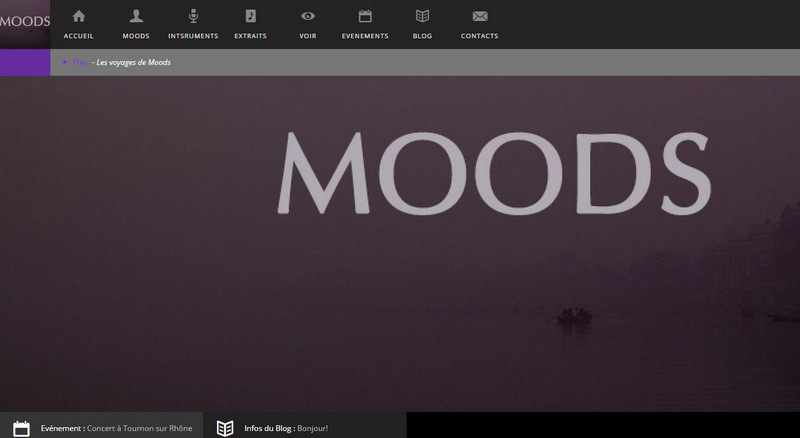The height and width of the screenshot is (438, 800).
Task: Open the EVENEMENTS page
Action: 365,36
